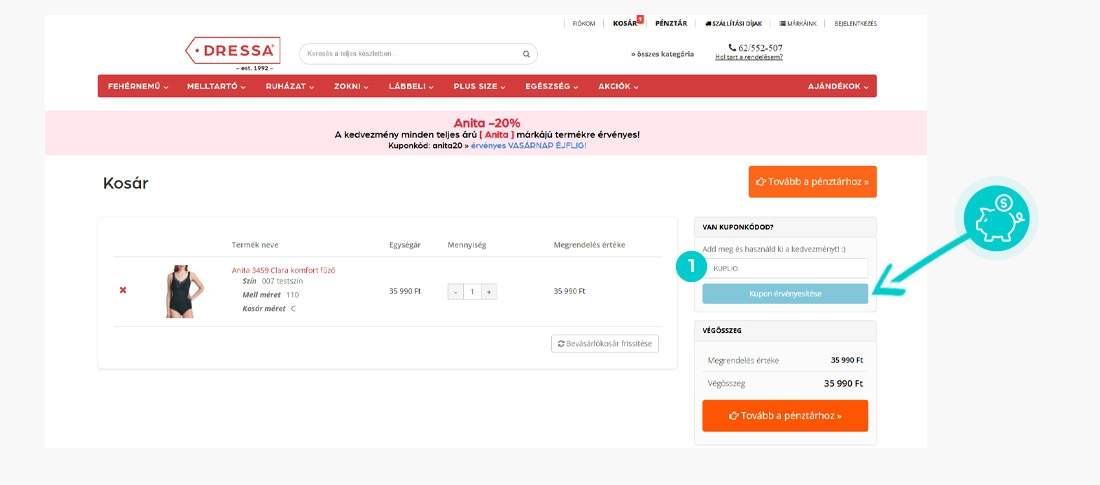Click the Mell méret 110 attribute
This screenshot has width=1100, height=485.
click(x=270, y=295)
